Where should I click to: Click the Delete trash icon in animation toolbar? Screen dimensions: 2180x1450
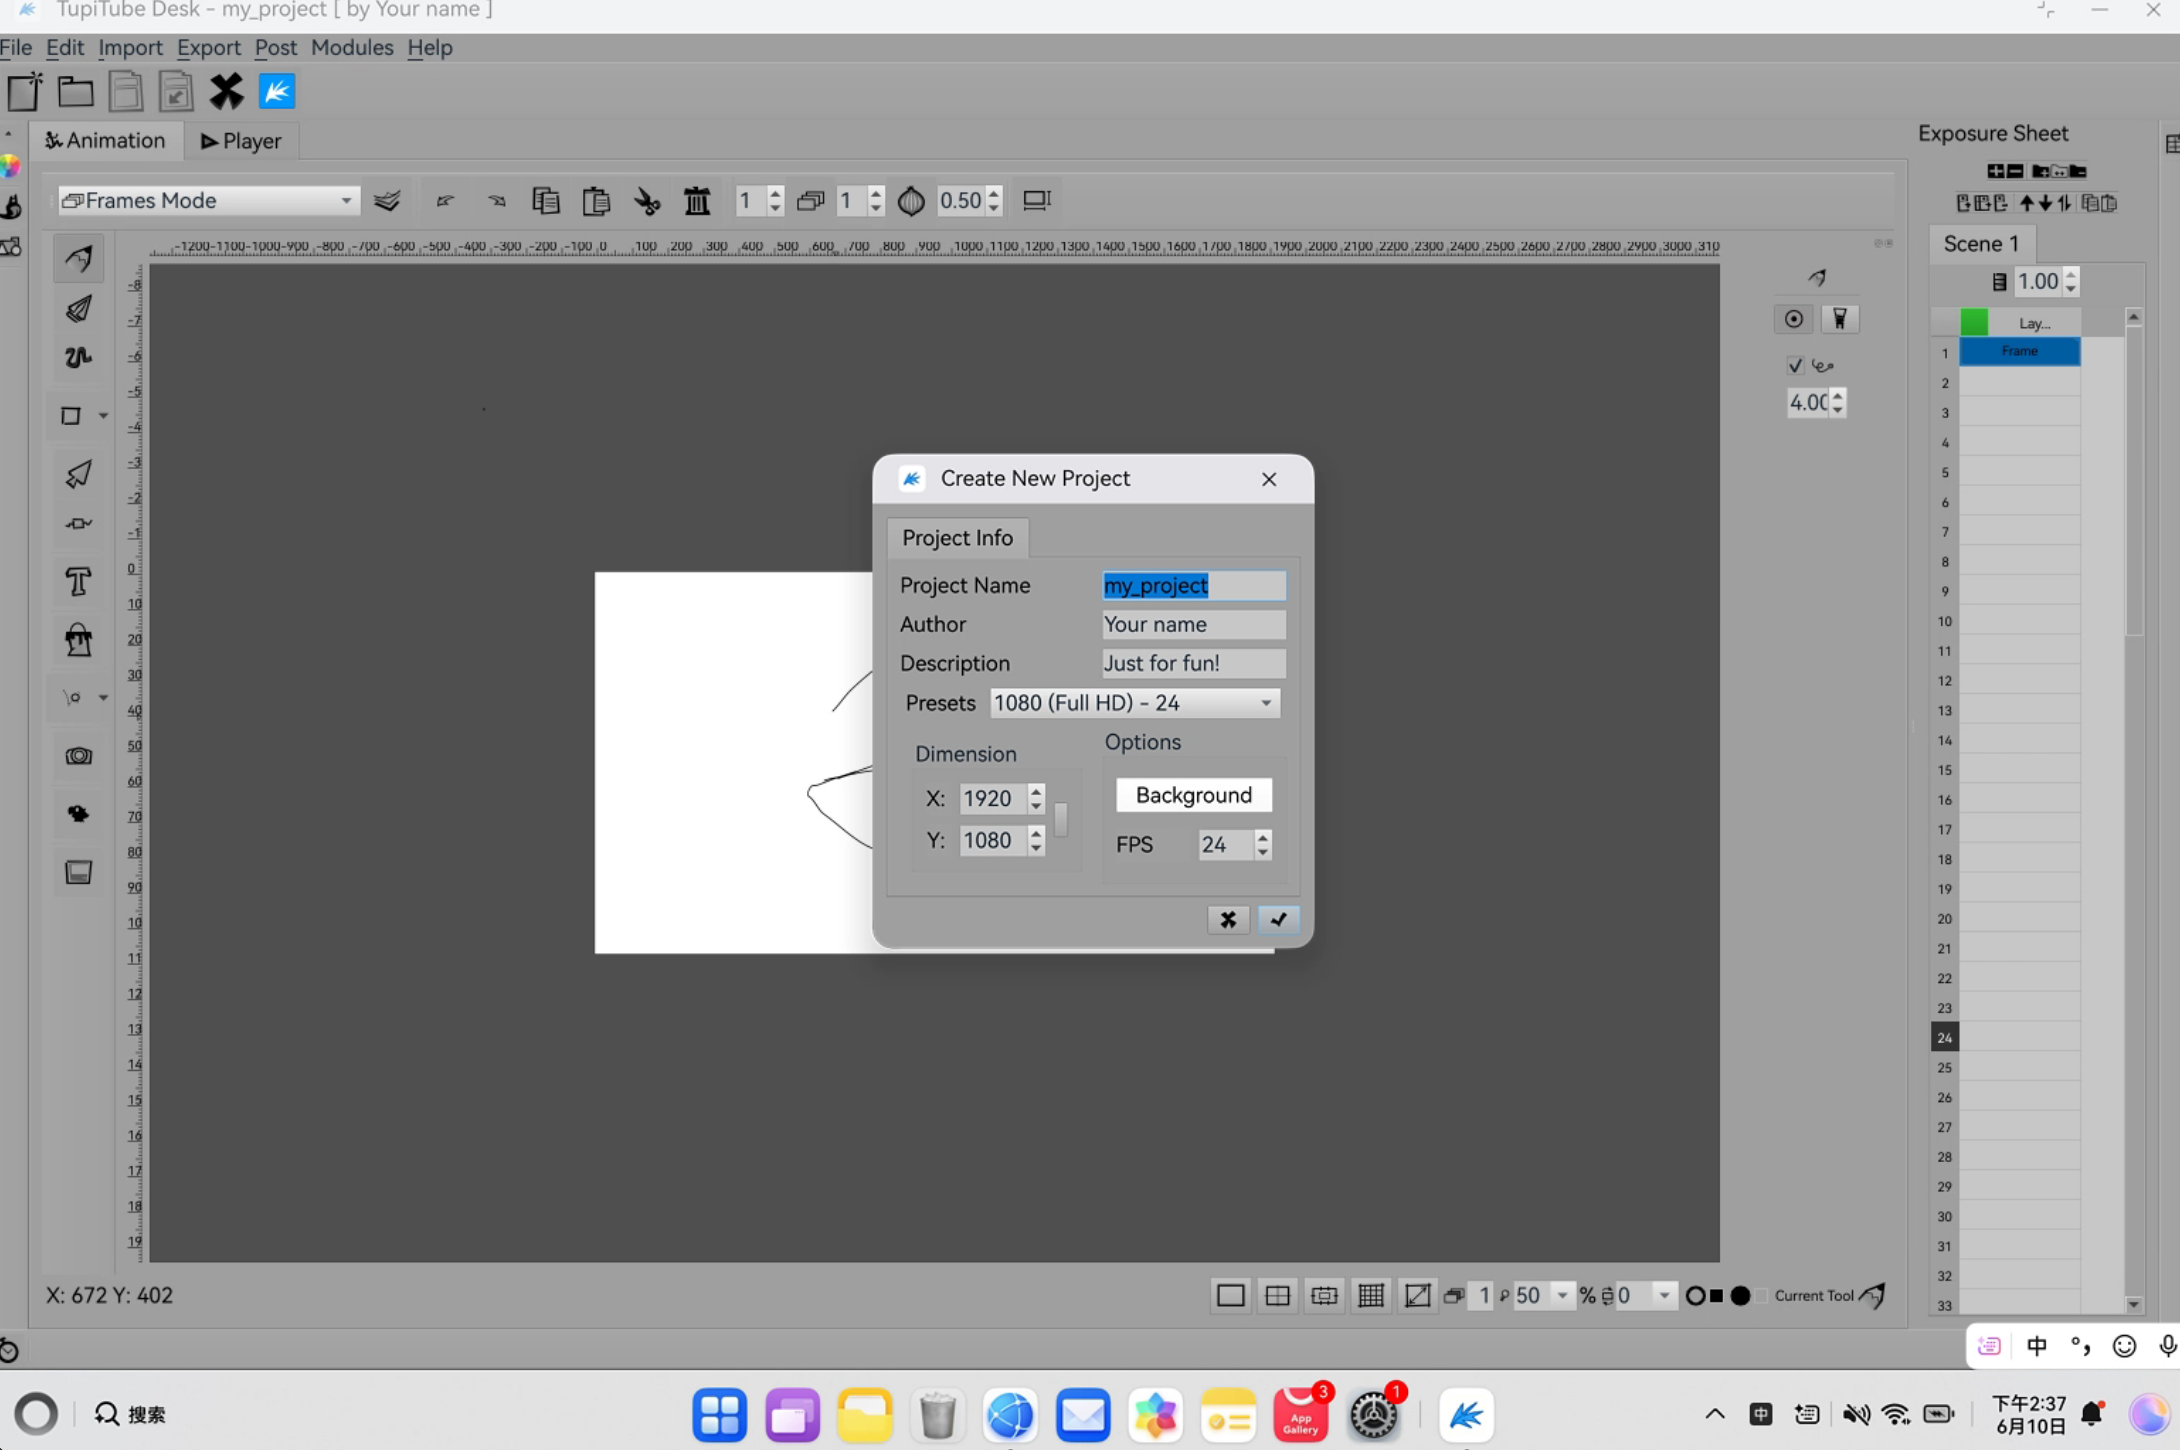point(697,201)
